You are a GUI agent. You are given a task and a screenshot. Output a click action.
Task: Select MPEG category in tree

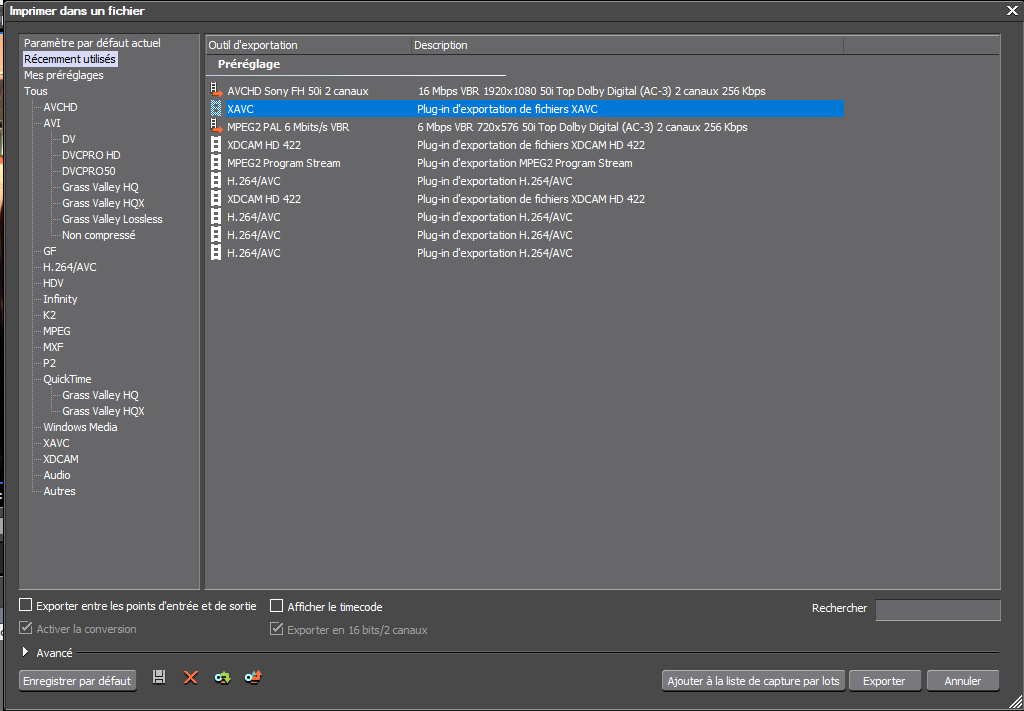pos(56,331)
